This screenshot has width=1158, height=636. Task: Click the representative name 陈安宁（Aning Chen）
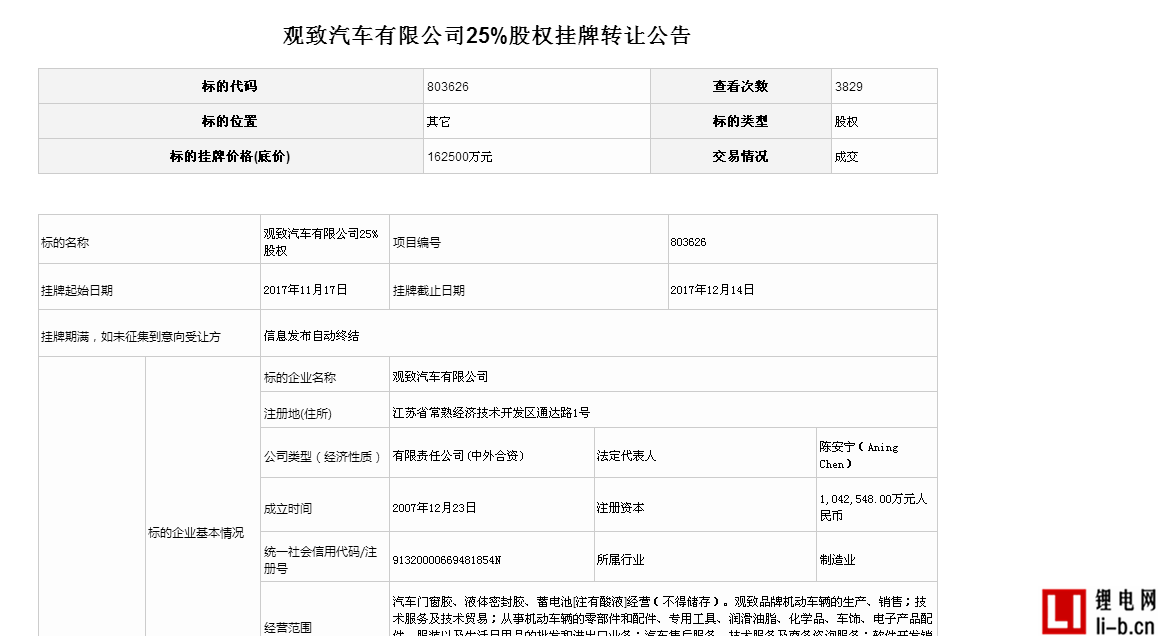pos(859,456)
